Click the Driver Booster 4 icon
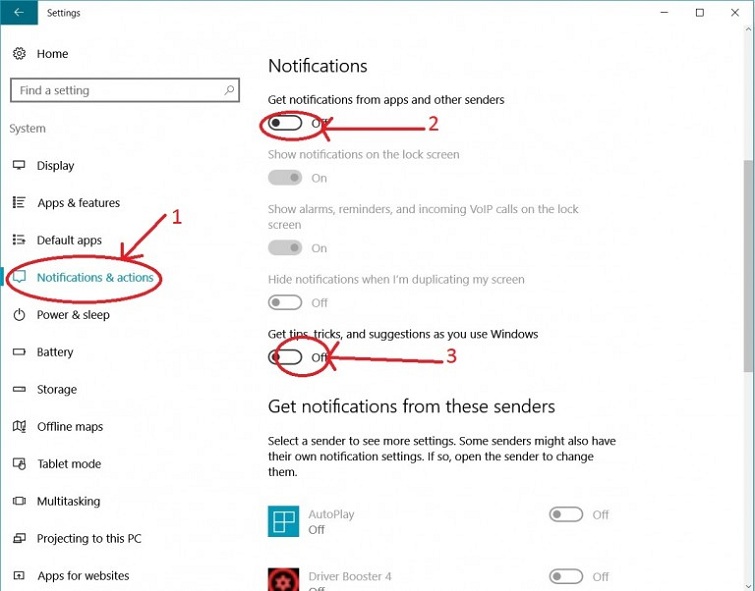The width and height of the screenshot is (755, 591). [285, 579]
